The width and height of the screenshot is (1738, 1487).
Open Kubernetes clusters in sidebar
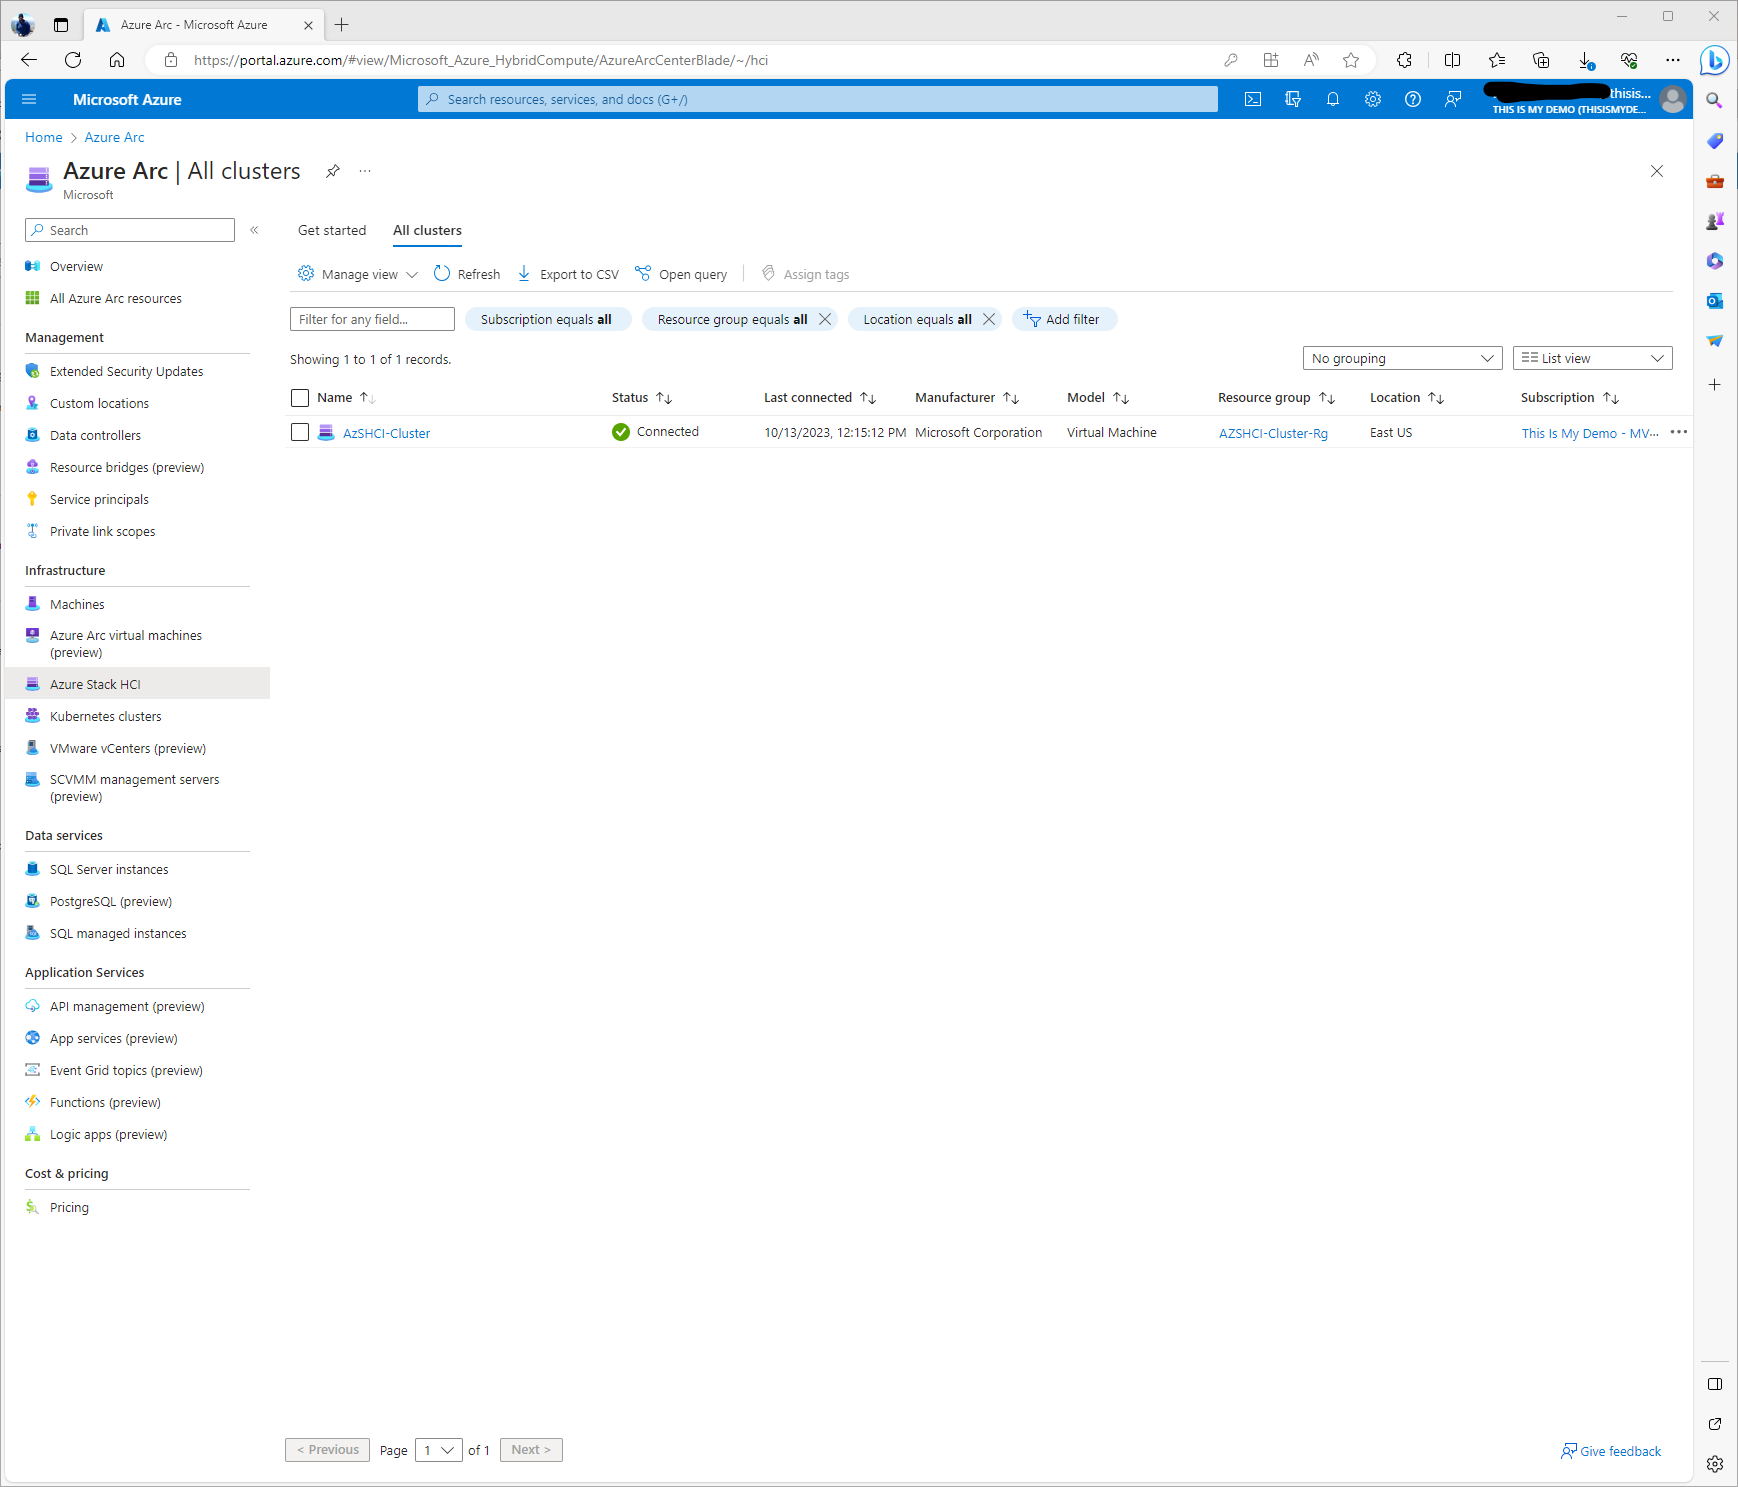click(x=105, y=716)
